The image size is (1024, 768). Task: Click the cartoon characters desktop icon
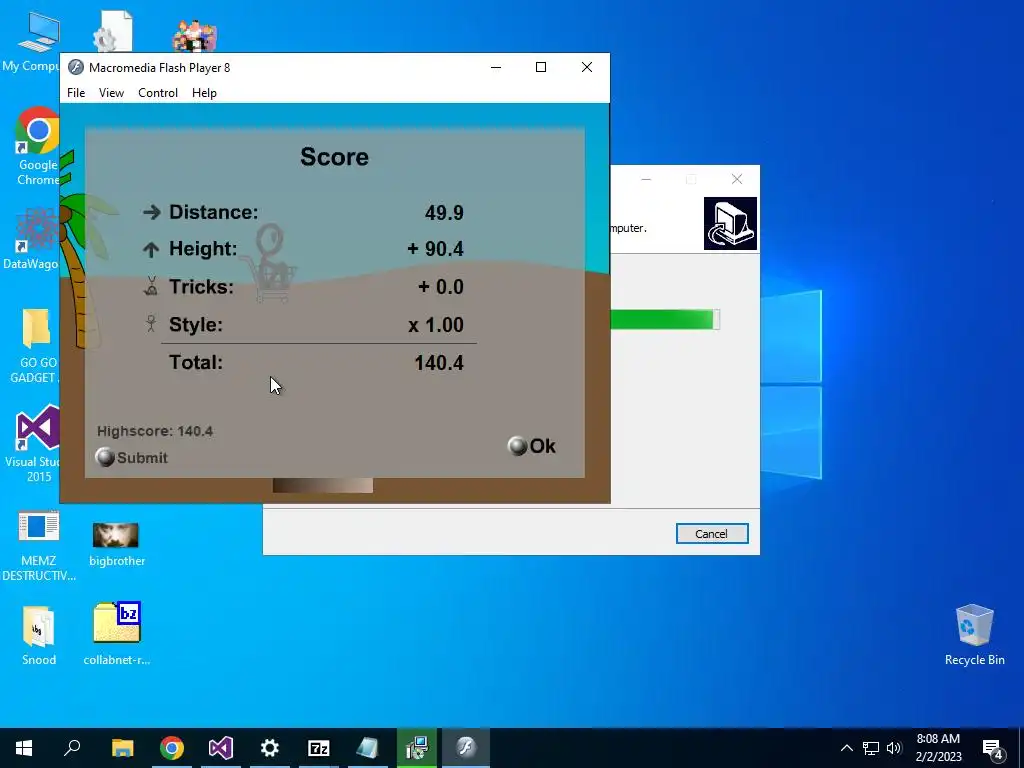point(195,34)
